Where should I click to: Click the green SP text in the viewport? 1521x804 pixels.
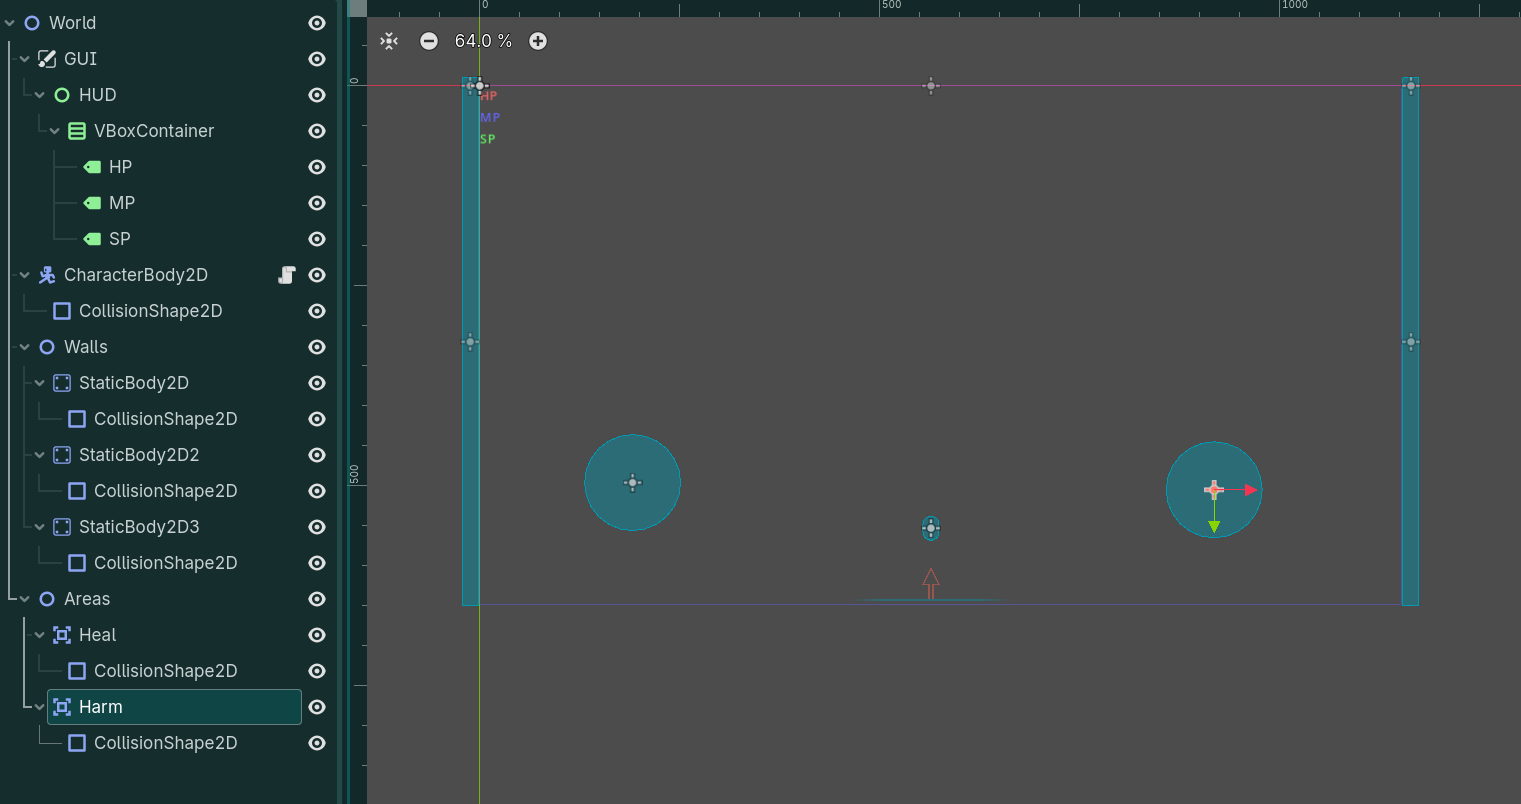pos(488,139)
